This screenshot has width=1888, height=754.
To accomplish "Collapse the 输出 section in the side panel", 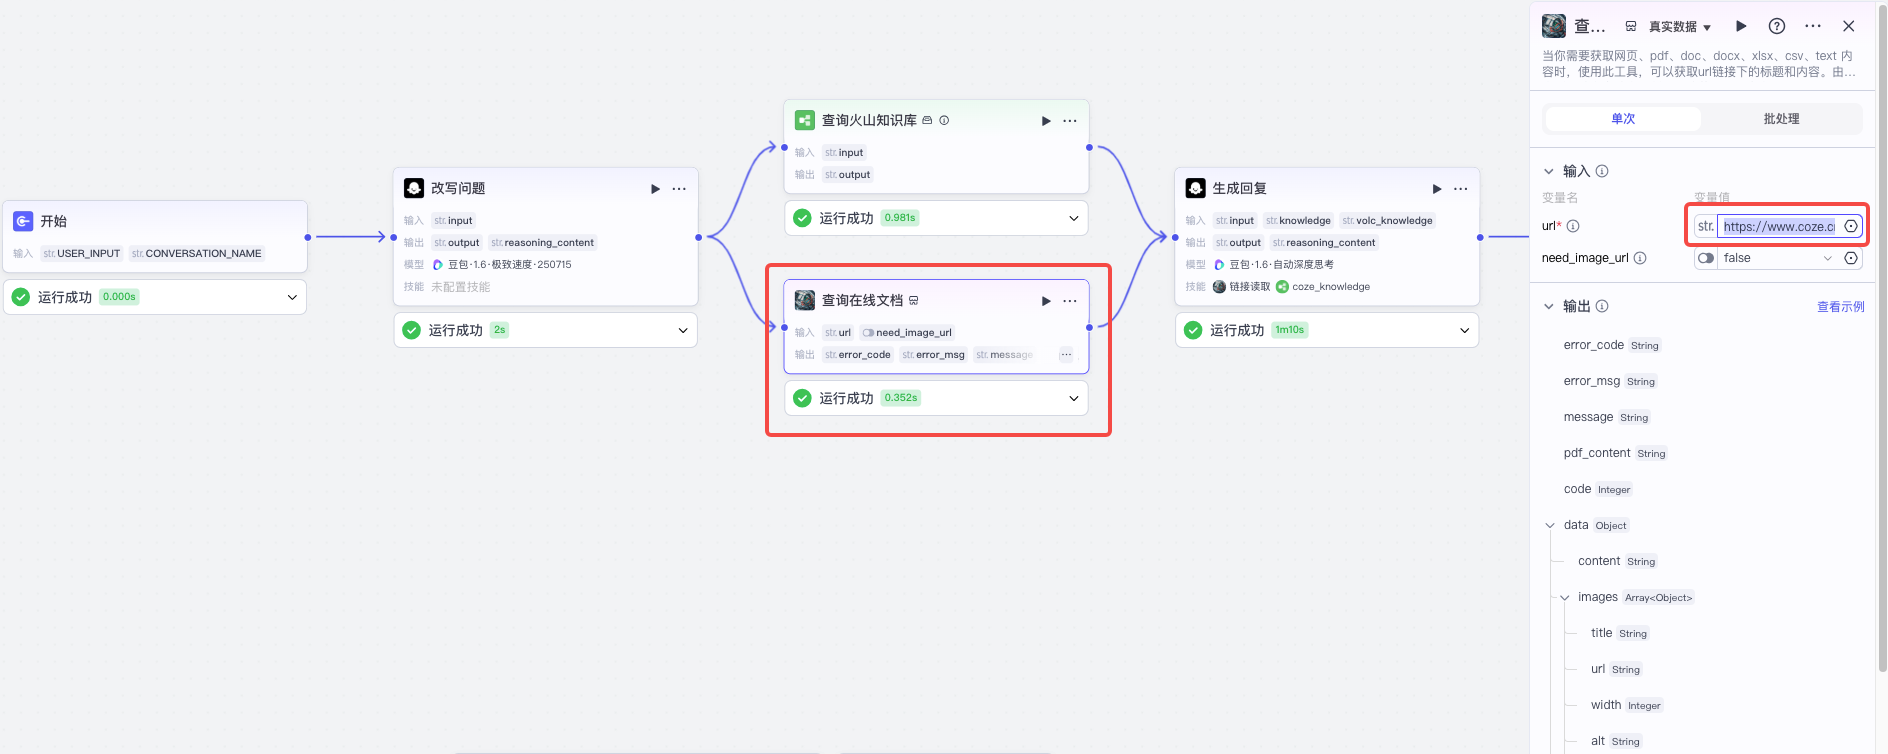I will [x=1549, y=306].
